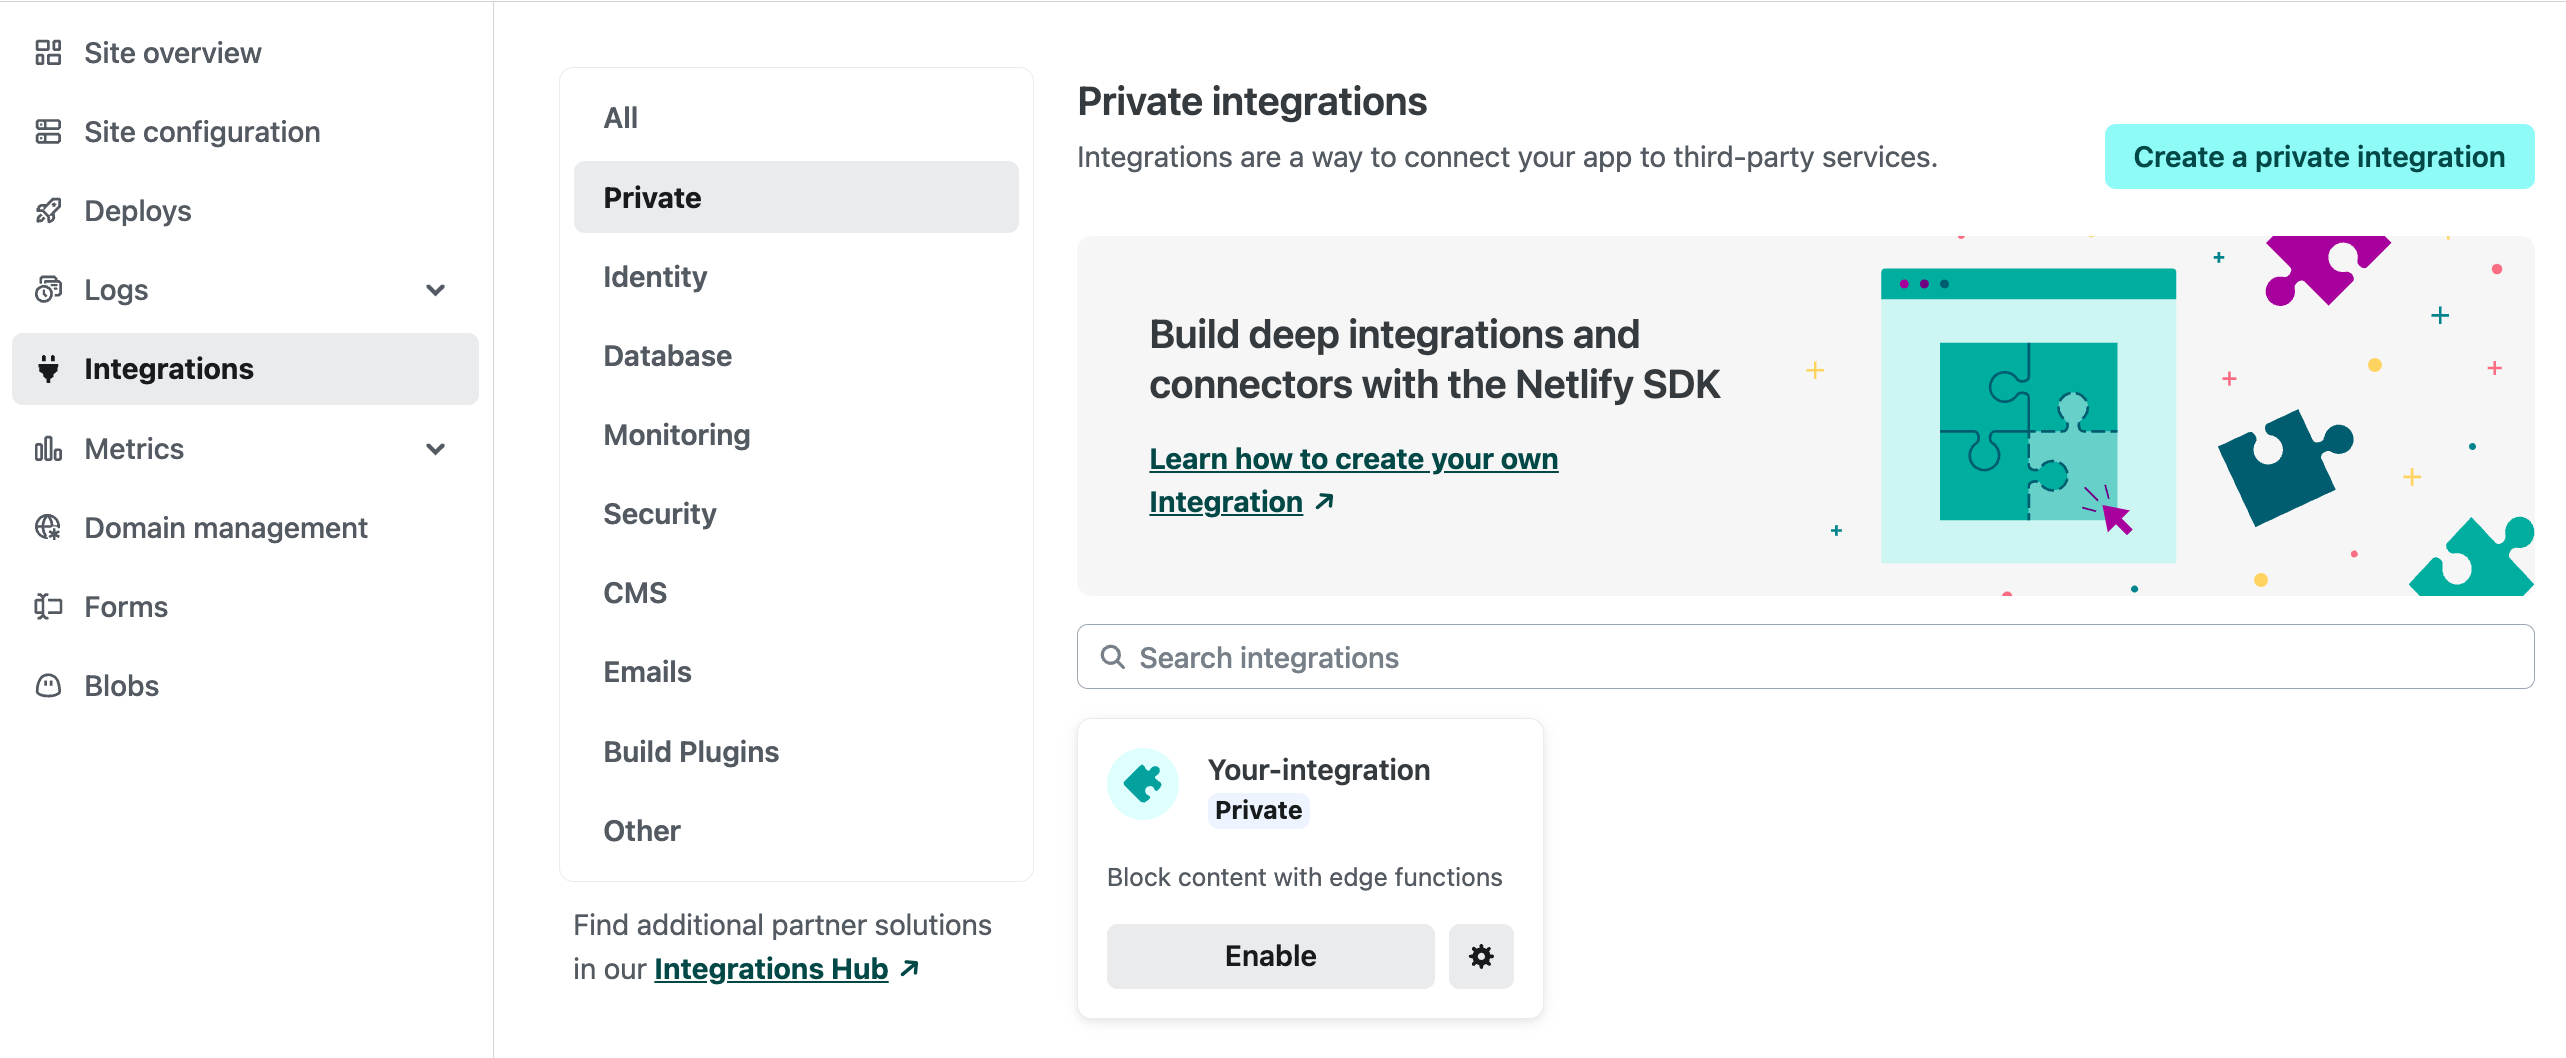This screenshot has height=1058, width=2566.
Task: Click the Your-integration card title
Action: (x=1318, y=769)
